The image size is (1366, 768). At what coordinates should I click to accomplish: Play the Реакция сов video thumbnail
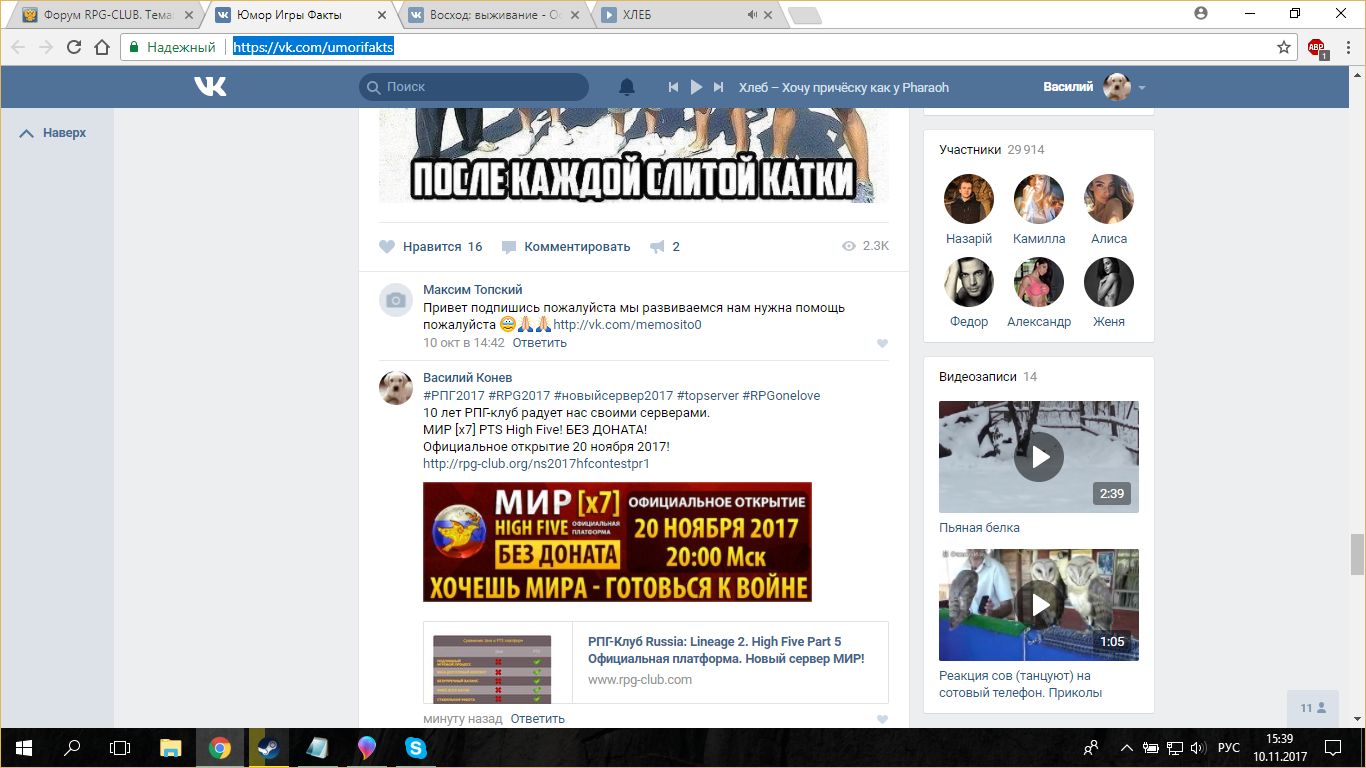tap(1039, 605)
